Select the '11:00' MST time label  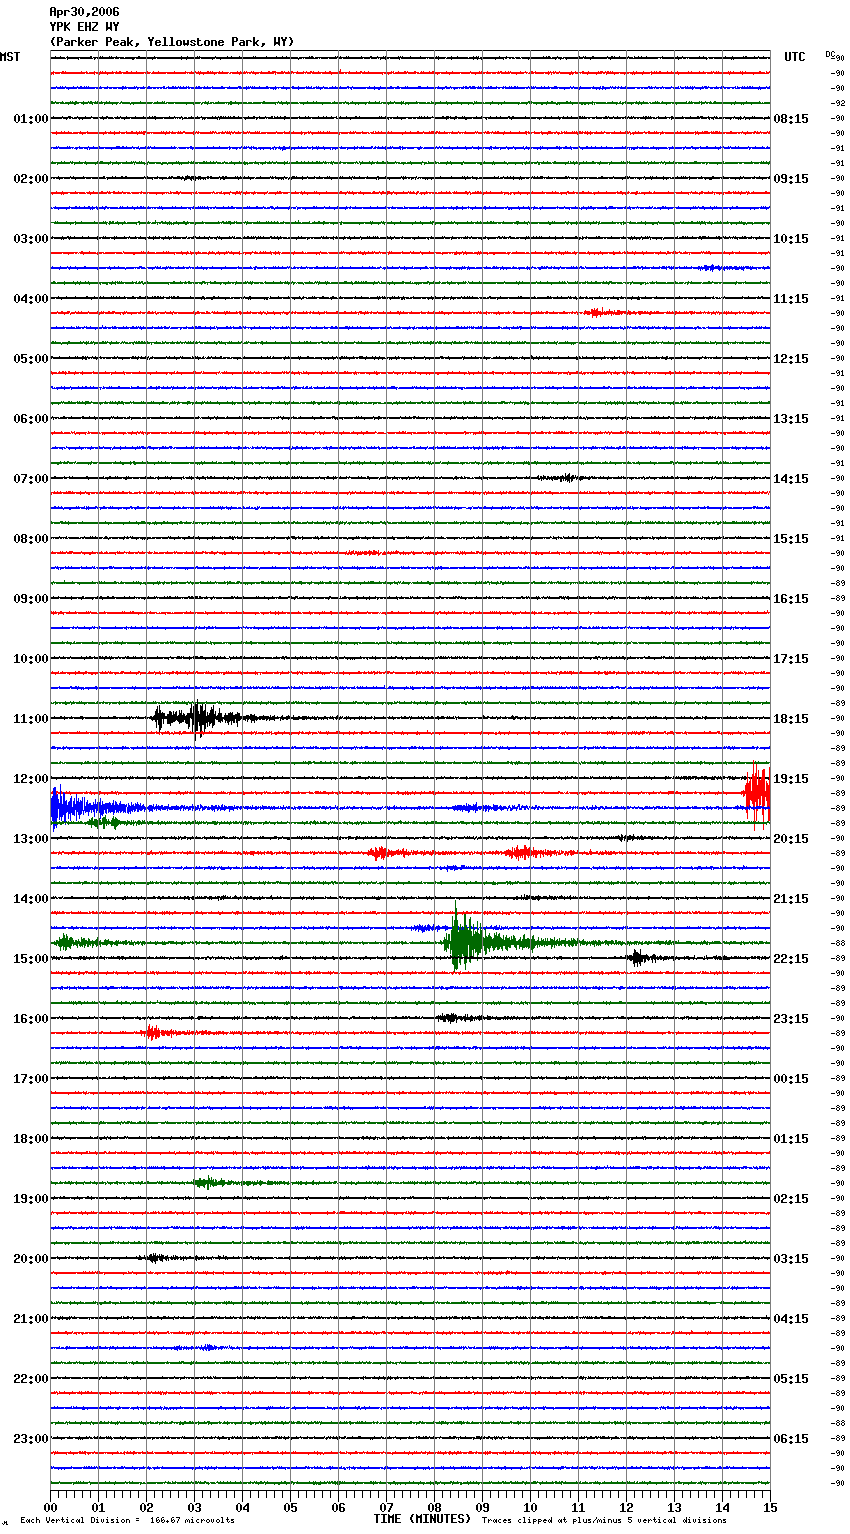(30, 719)
